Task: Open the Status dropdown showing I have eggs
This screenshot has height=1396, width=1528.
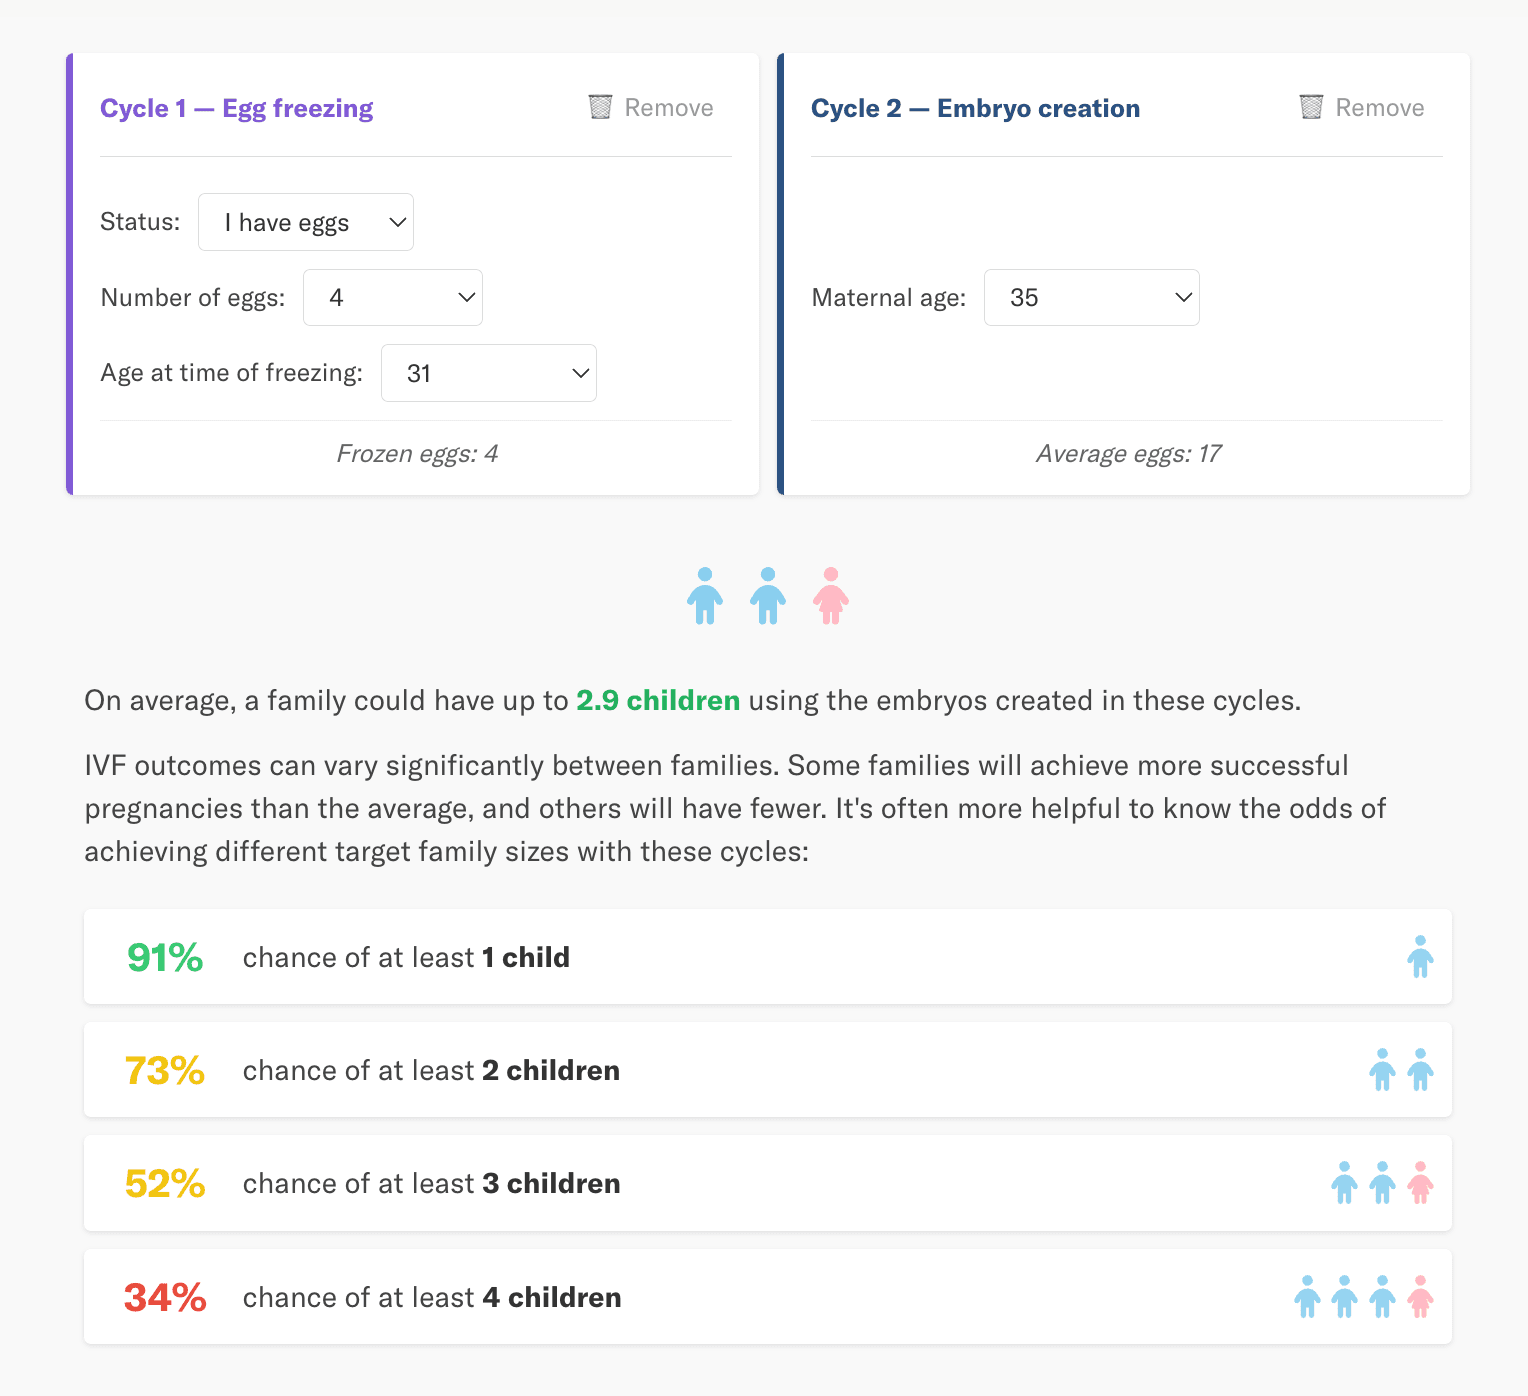Action: tap(306, 222)
